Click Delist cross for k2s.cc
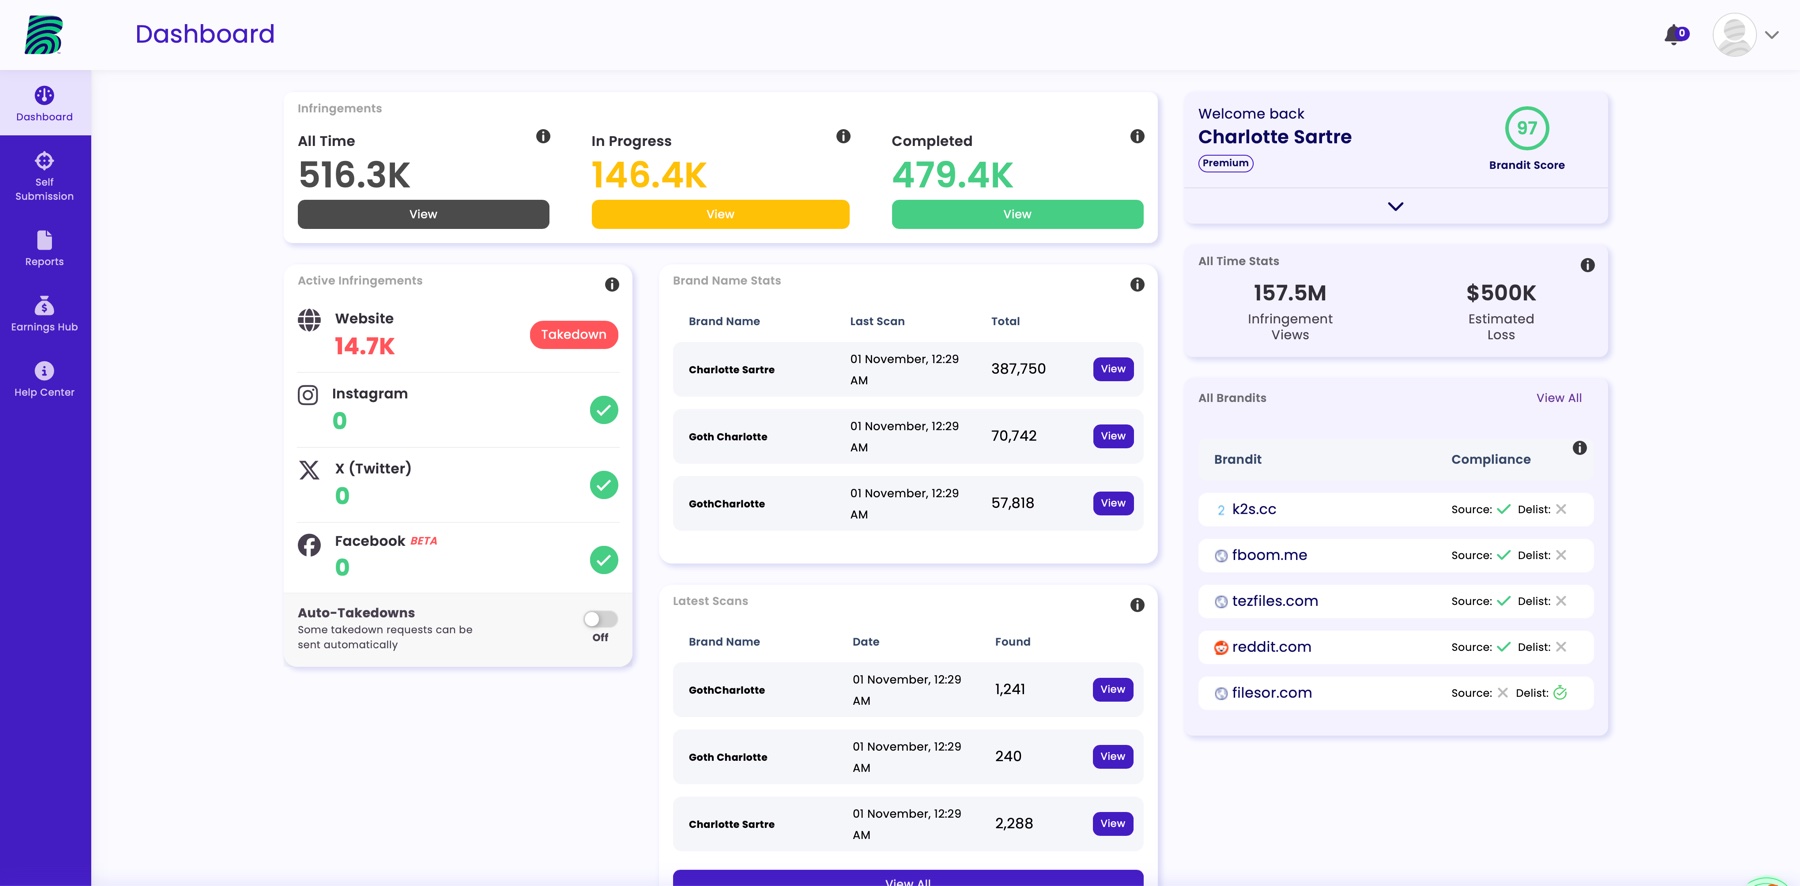This screenshot has width=1800, height=886. tap(1561, 509)
